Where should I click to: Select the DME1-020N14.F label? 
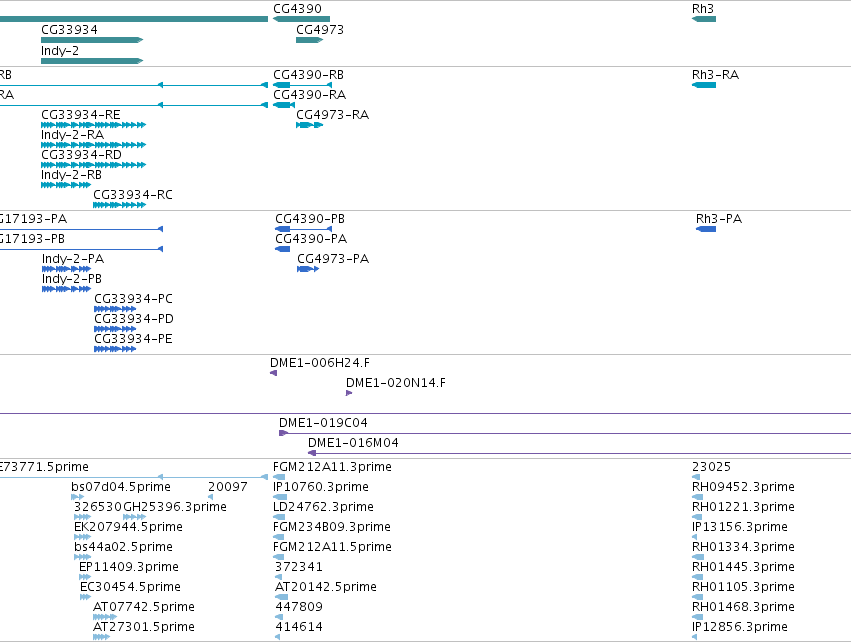pyautogui.click(x=396, y=384)
